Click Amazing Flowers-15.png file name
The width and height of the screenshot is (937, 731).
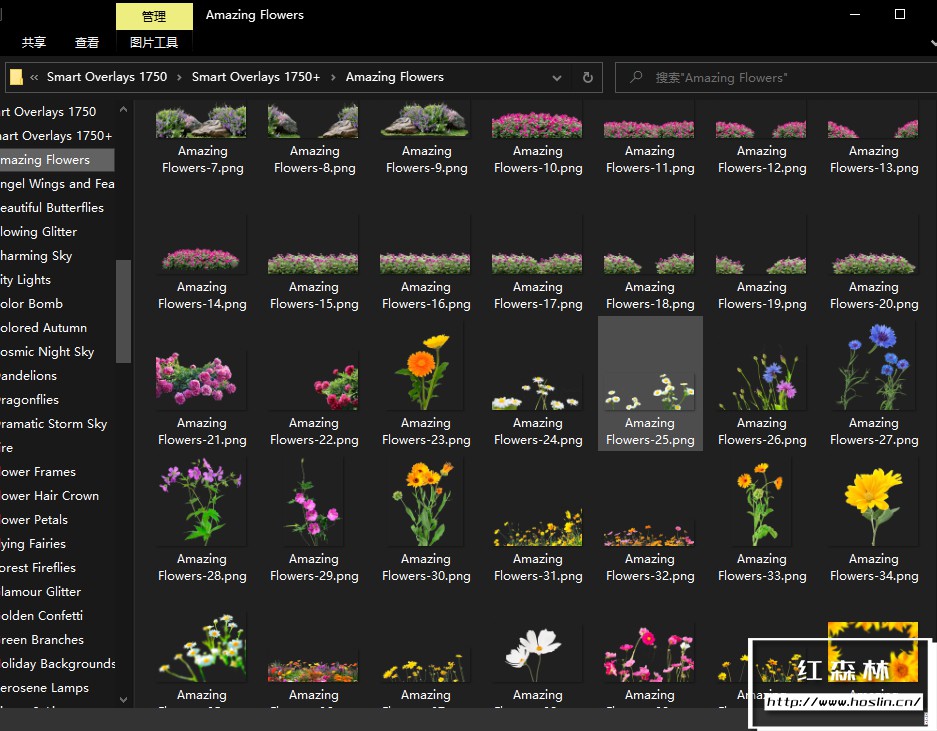(x=314, y=295)
